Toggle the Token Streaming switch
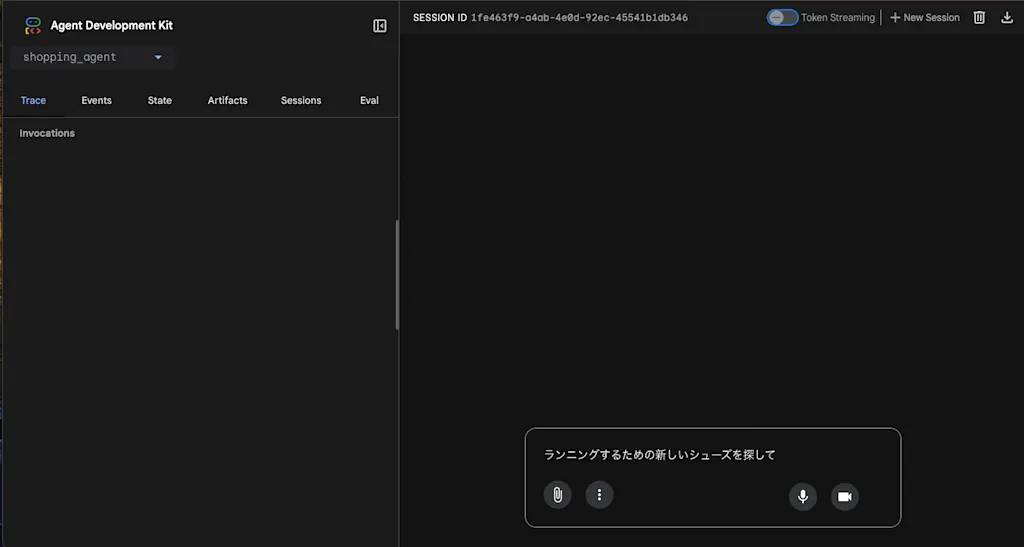Screen dimensions: 1024x547 pyautogui.click(x=782, y=18)
